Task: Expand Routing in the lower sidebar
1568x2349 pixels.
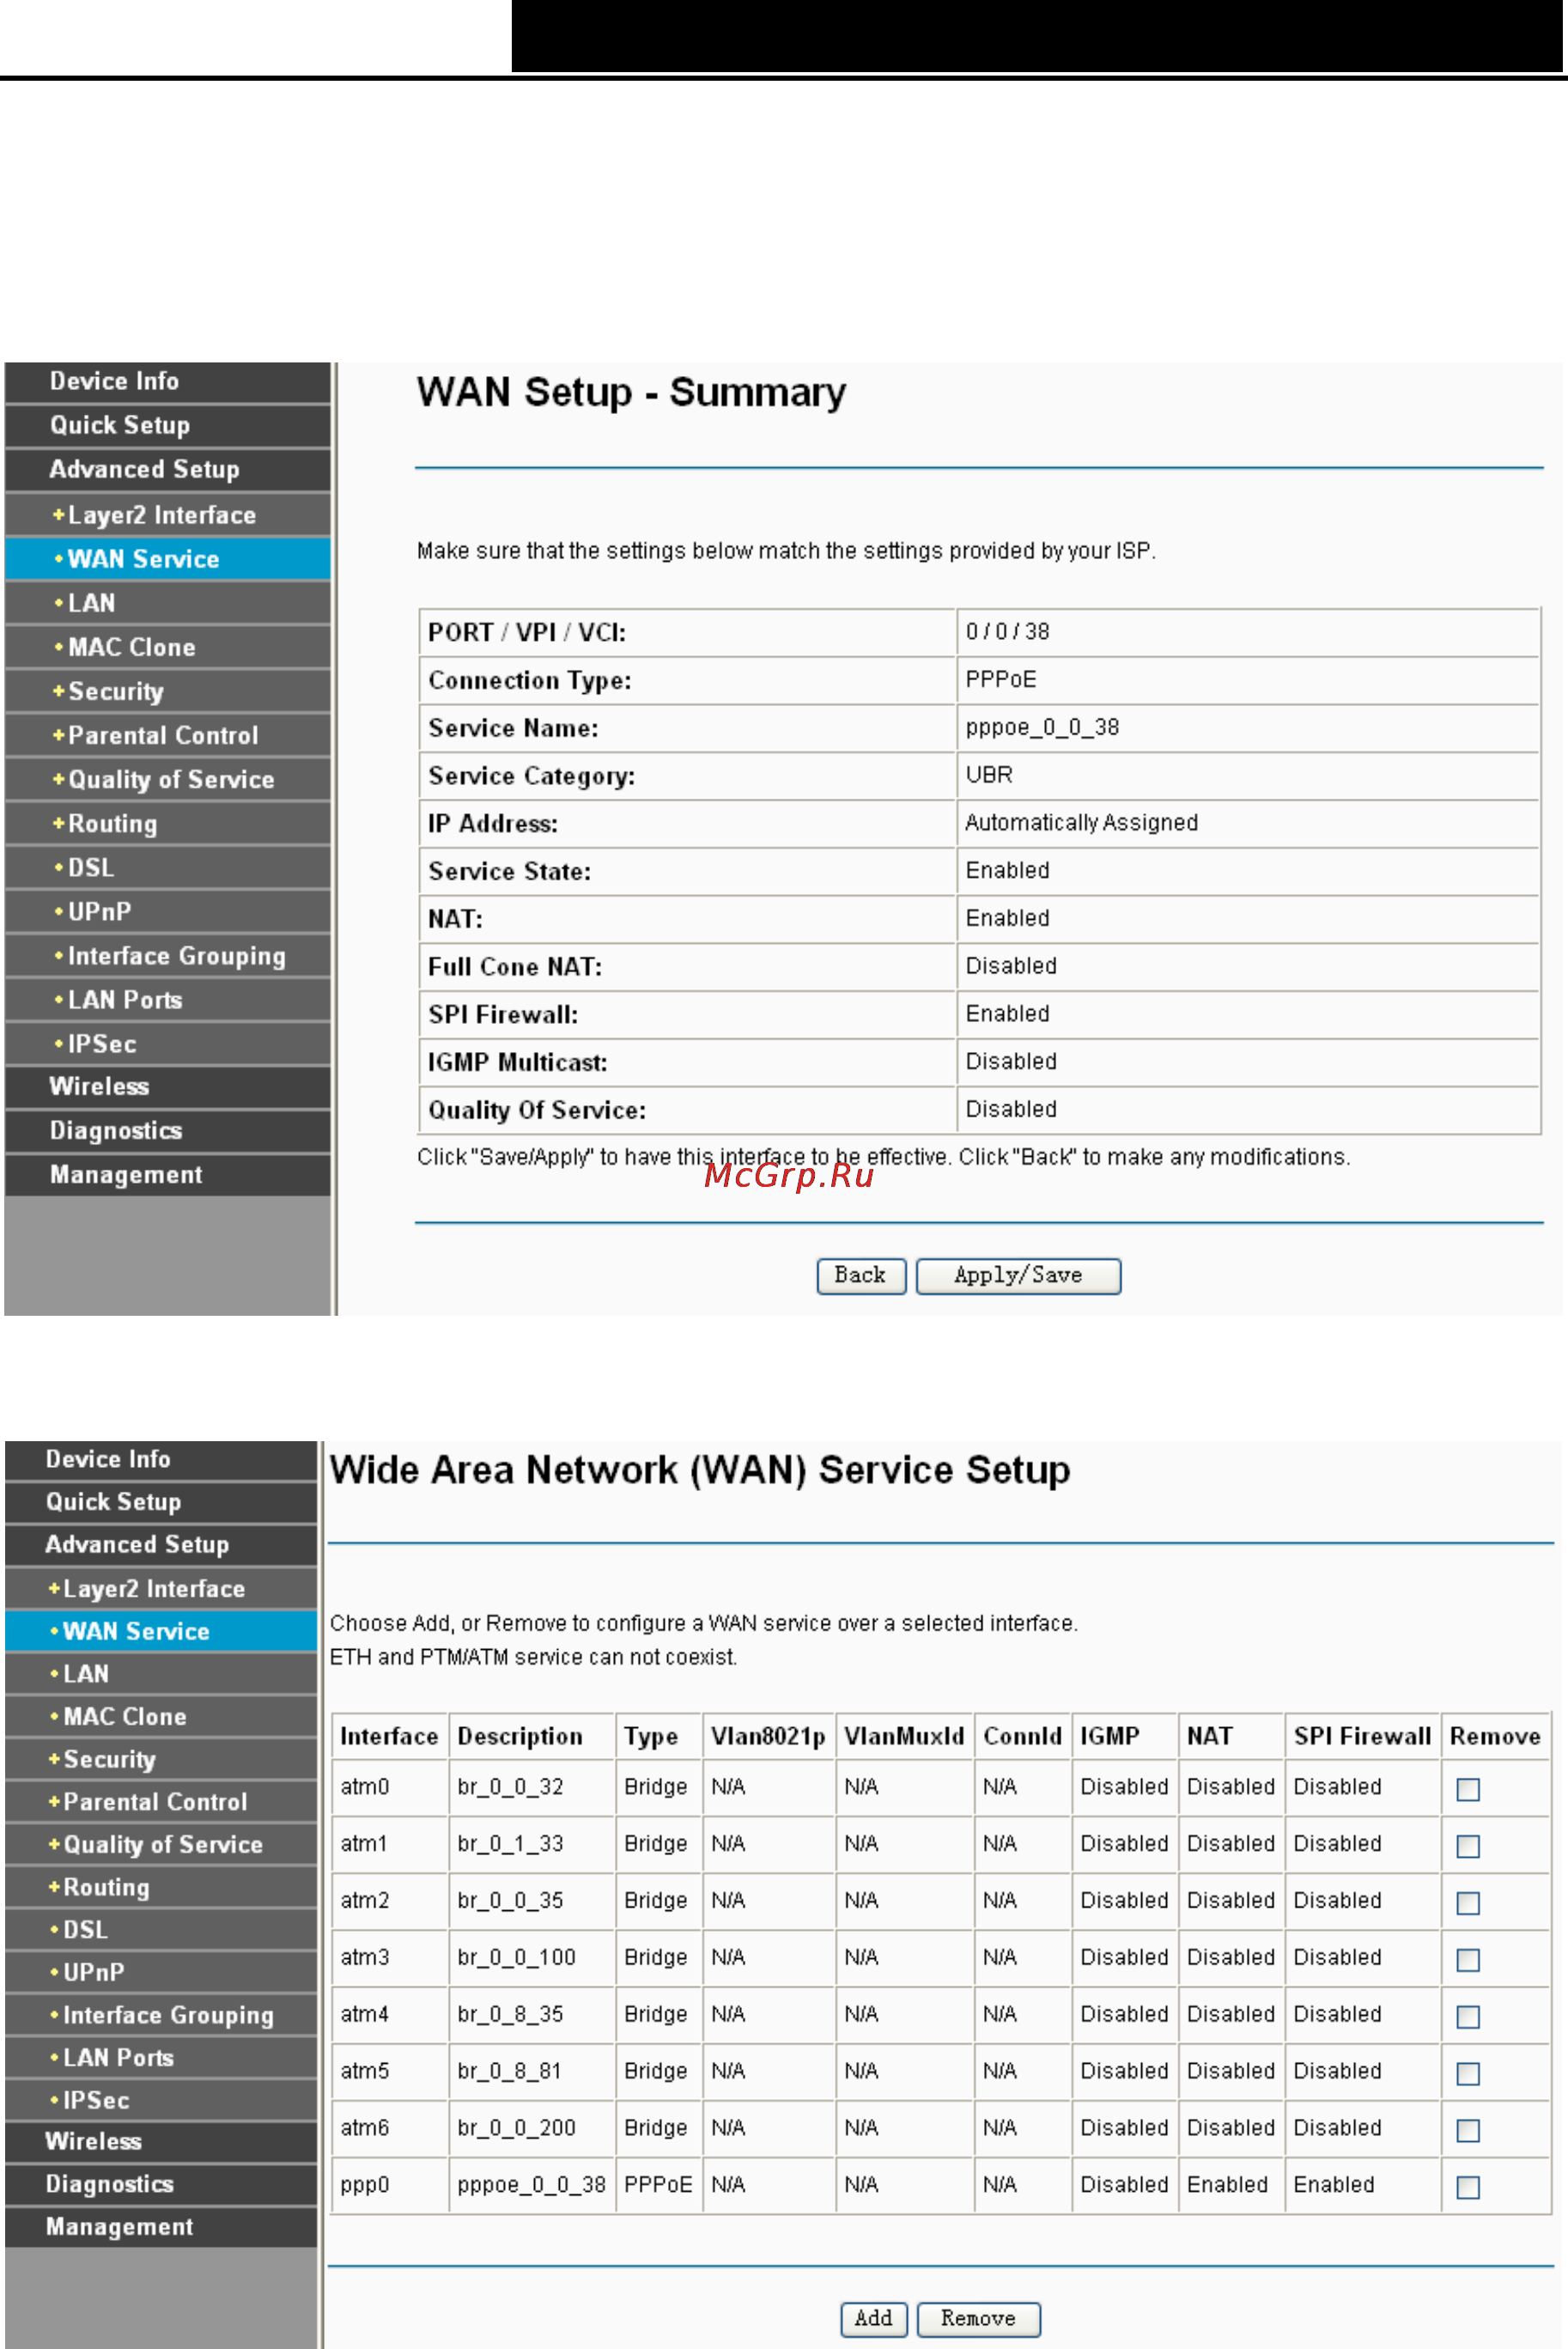Action: 161,1887
